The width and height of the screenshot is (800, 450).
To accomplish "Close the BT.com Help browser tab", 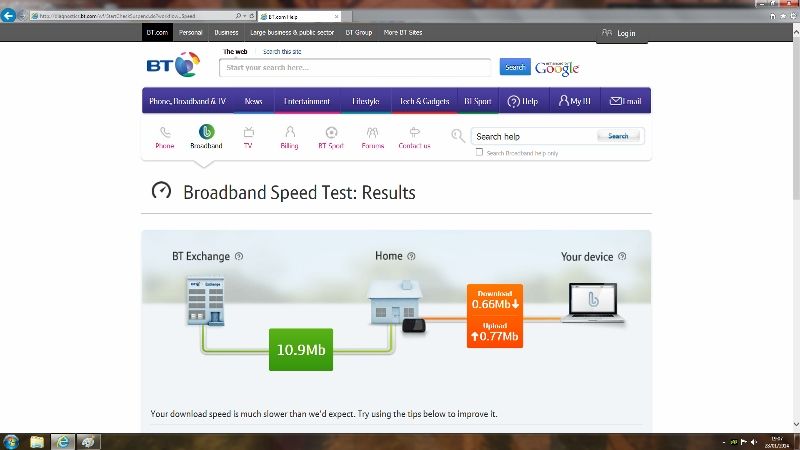I will [336, 16].
